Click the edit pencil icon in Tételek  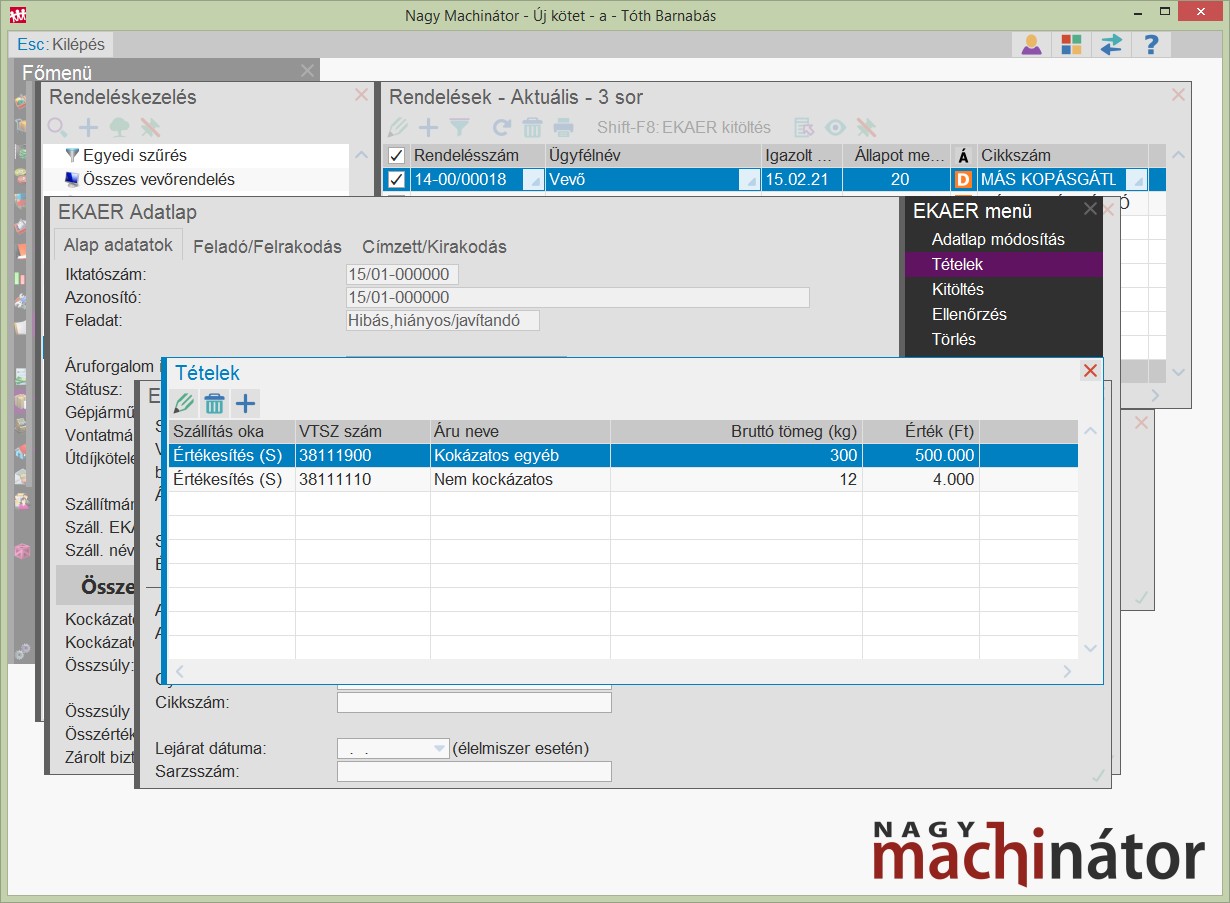coord(184,404)
